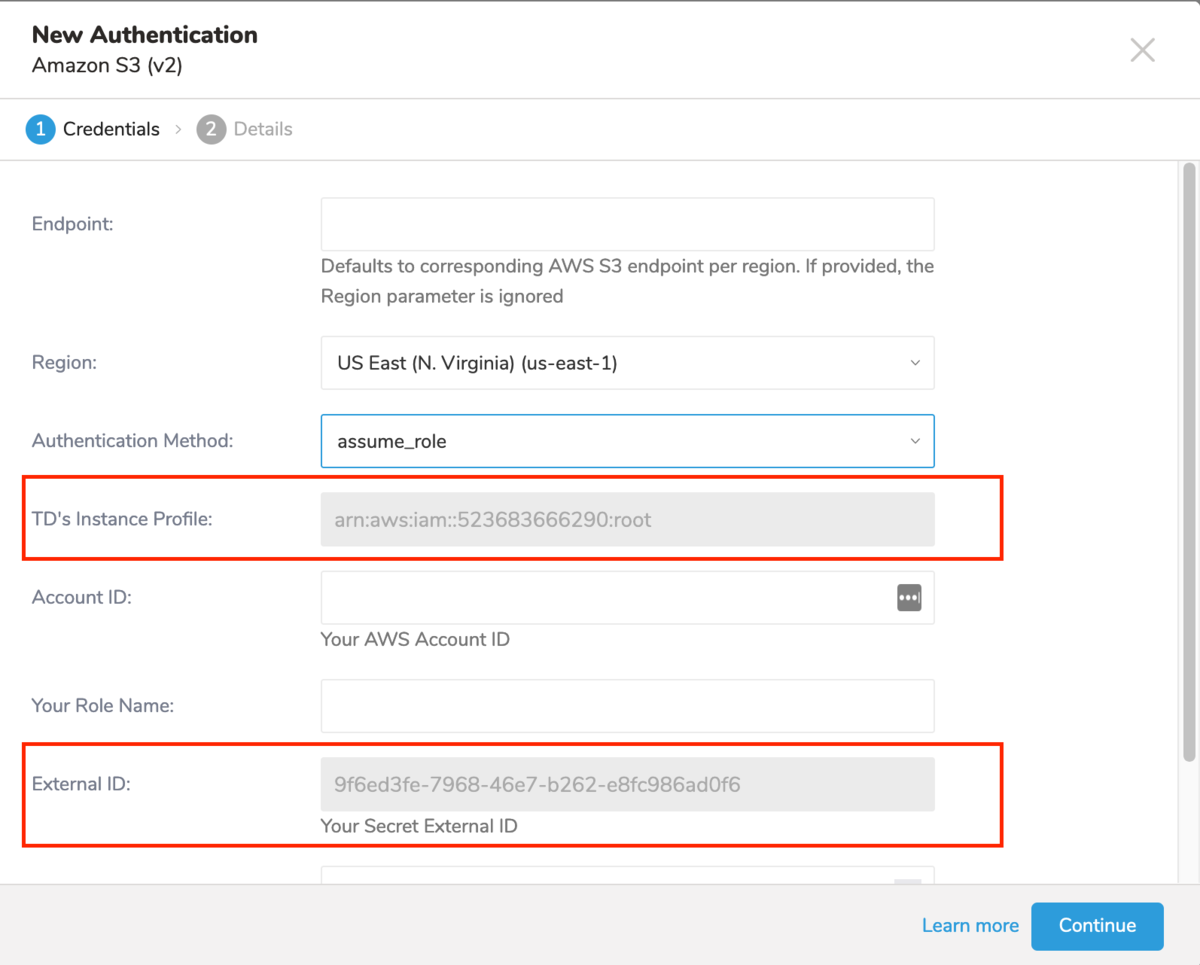Open the Learn more link
Screen dimensions: 1200x965
point(970,925)
